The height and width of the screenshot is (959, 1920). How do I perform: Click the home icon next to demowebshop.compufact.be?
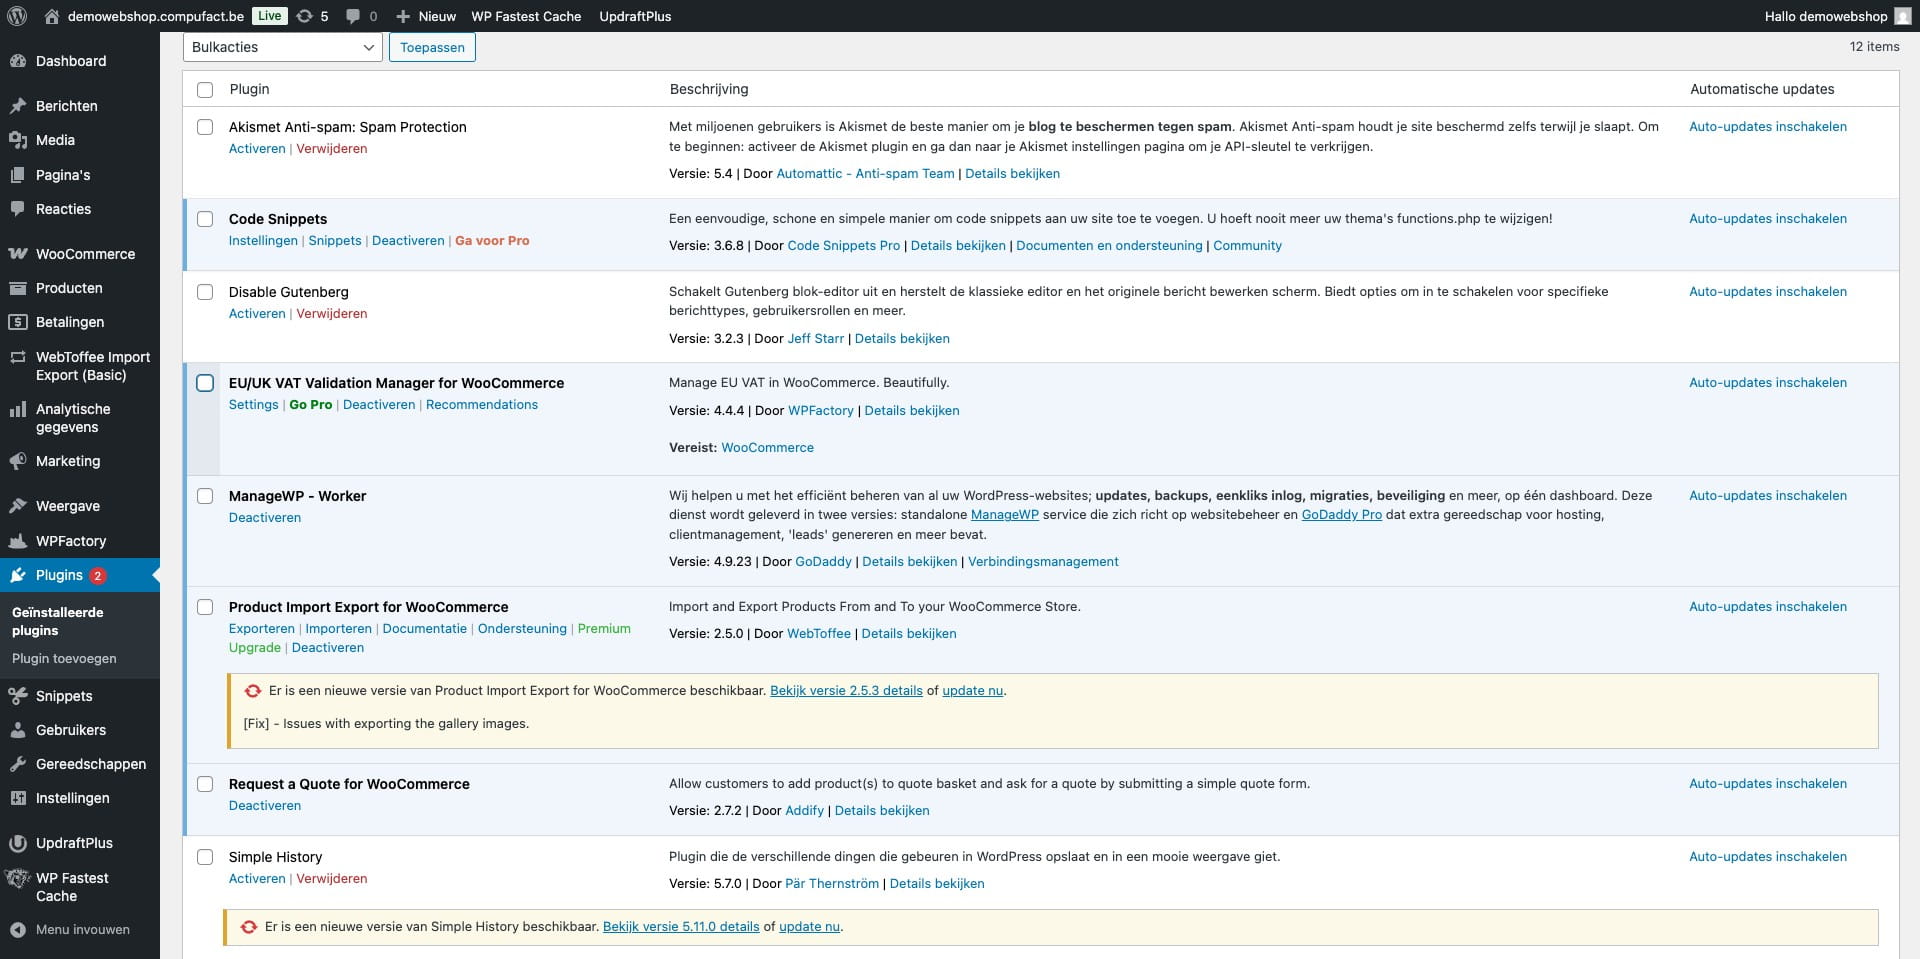pyautogui.click(x=52, y=16)
